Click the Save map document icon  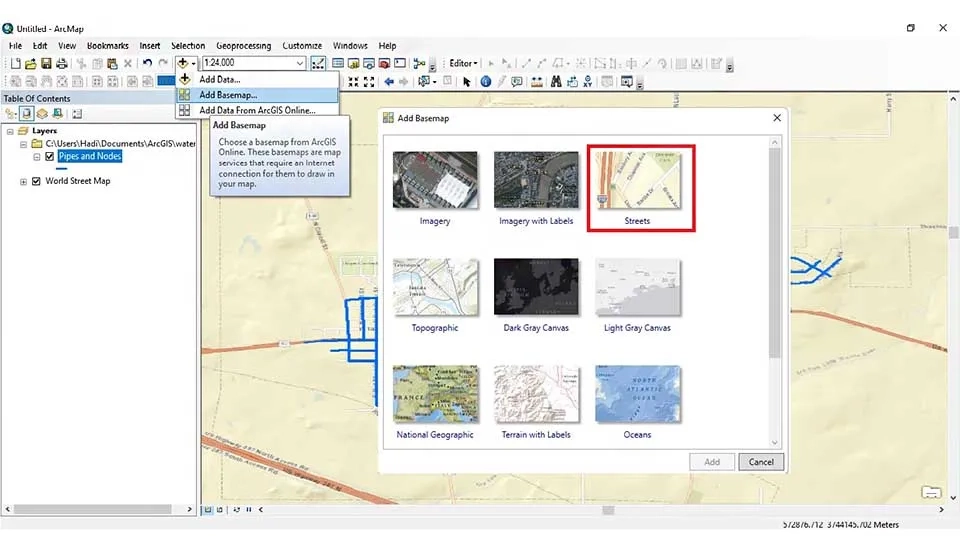point(47,64)
